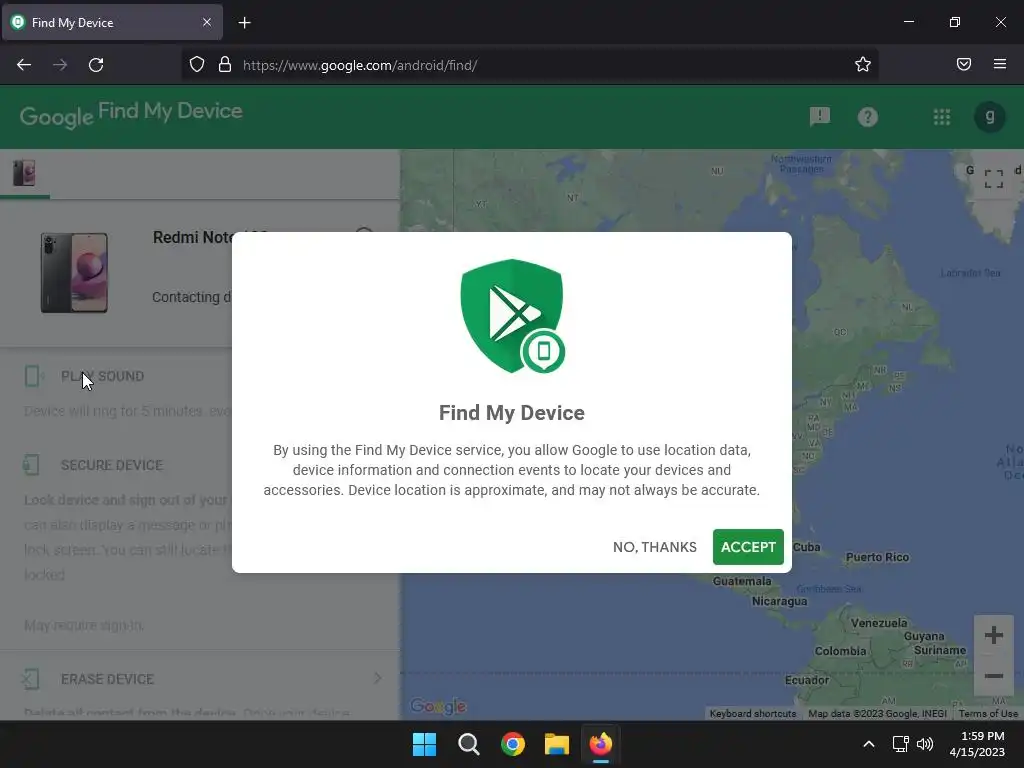
Task: Open Windows taskbar search
Action: (469, 744)
